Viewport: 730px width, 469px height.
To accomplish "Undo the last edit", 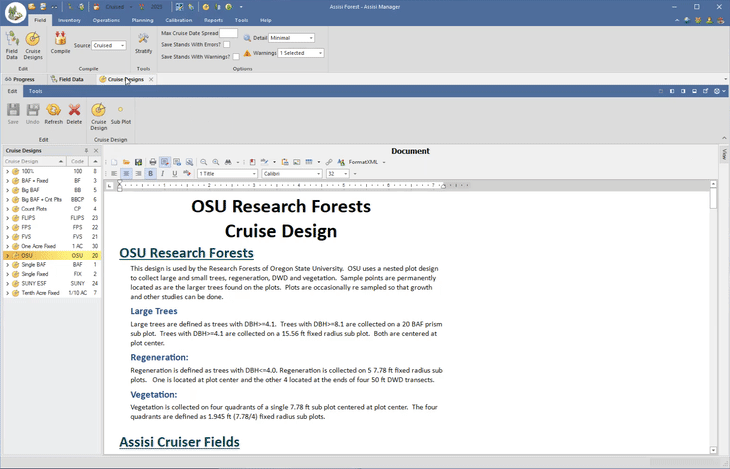I will click(33, 114).
